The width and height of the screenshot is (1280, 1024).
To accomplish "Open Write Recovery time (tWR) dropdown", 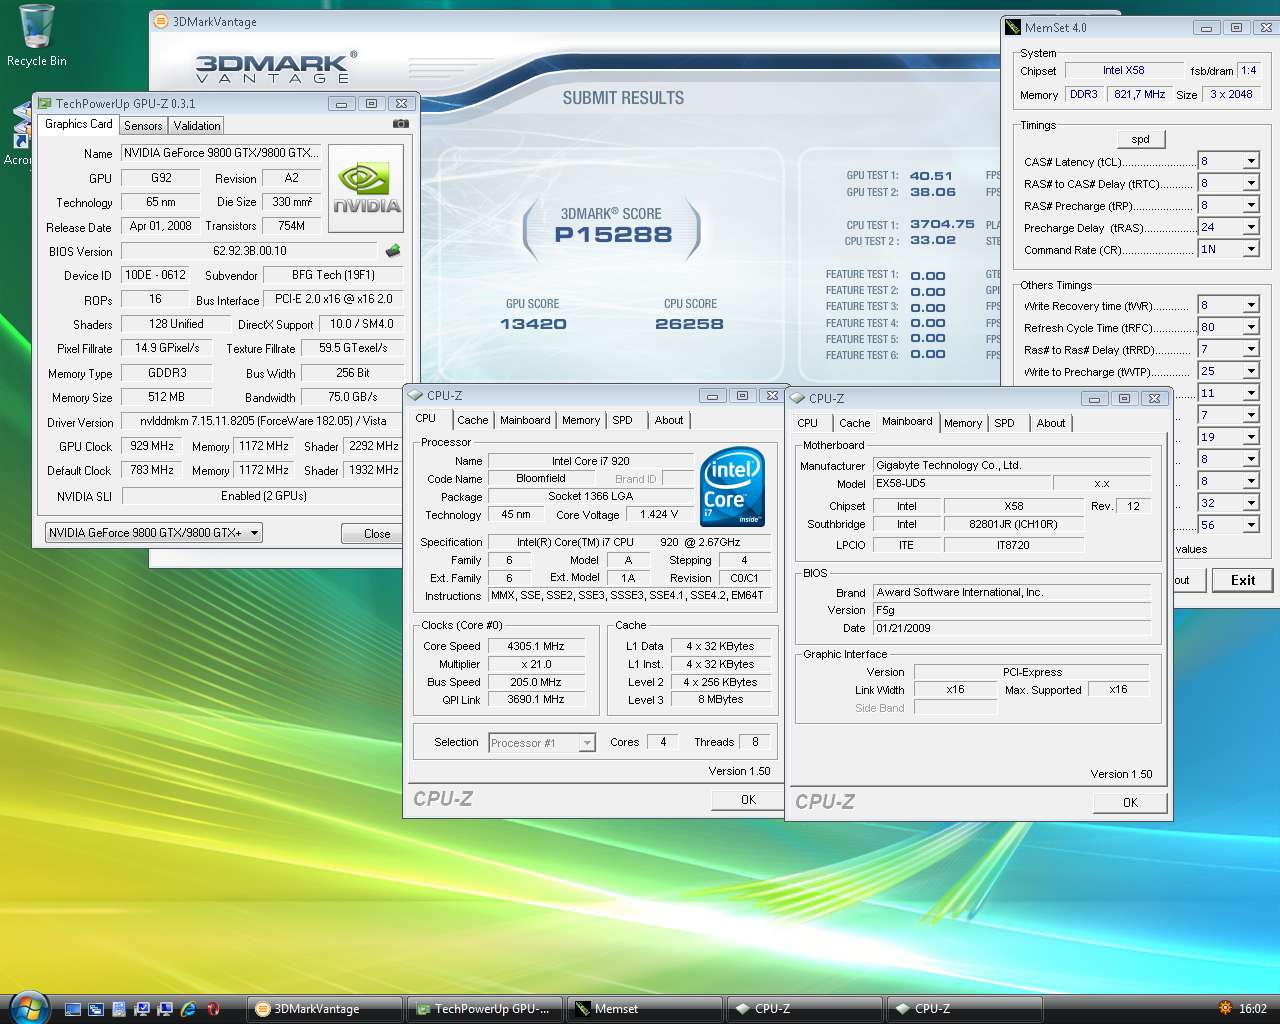I will [1251, 305].
